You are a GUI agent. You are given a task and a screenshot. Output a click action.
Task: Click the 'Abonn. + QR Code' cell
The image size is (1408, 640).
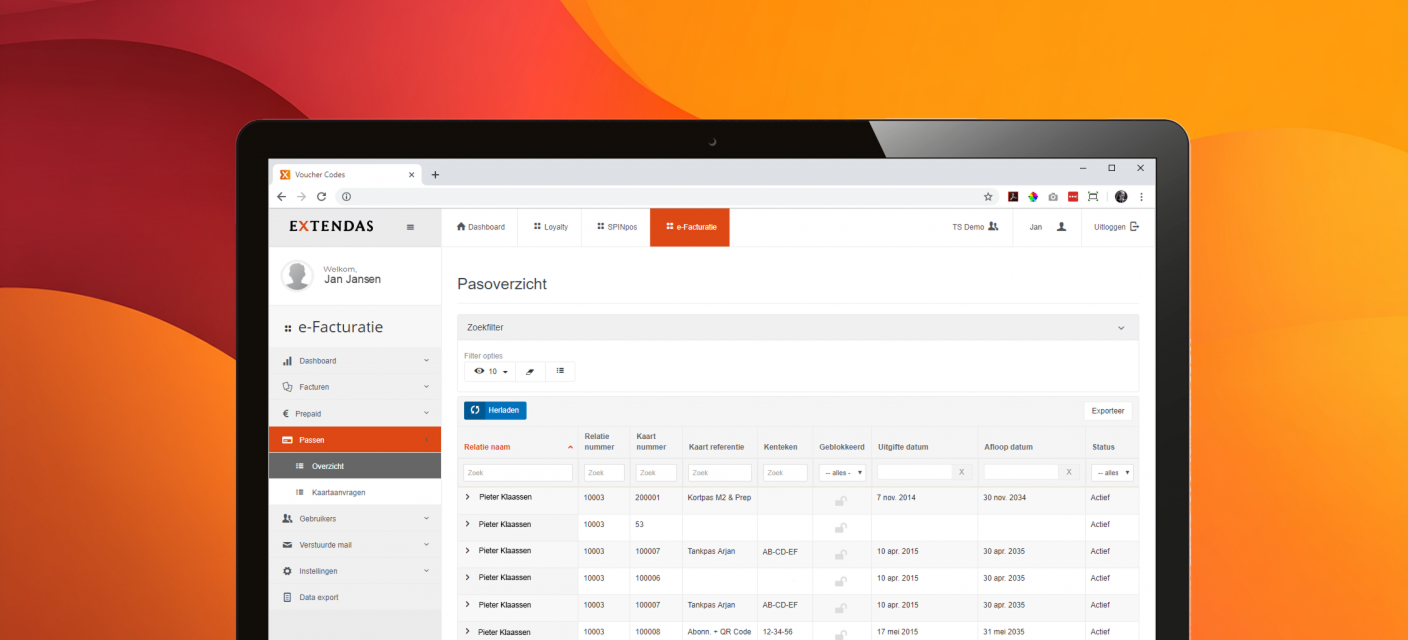[x=719, y=632]
